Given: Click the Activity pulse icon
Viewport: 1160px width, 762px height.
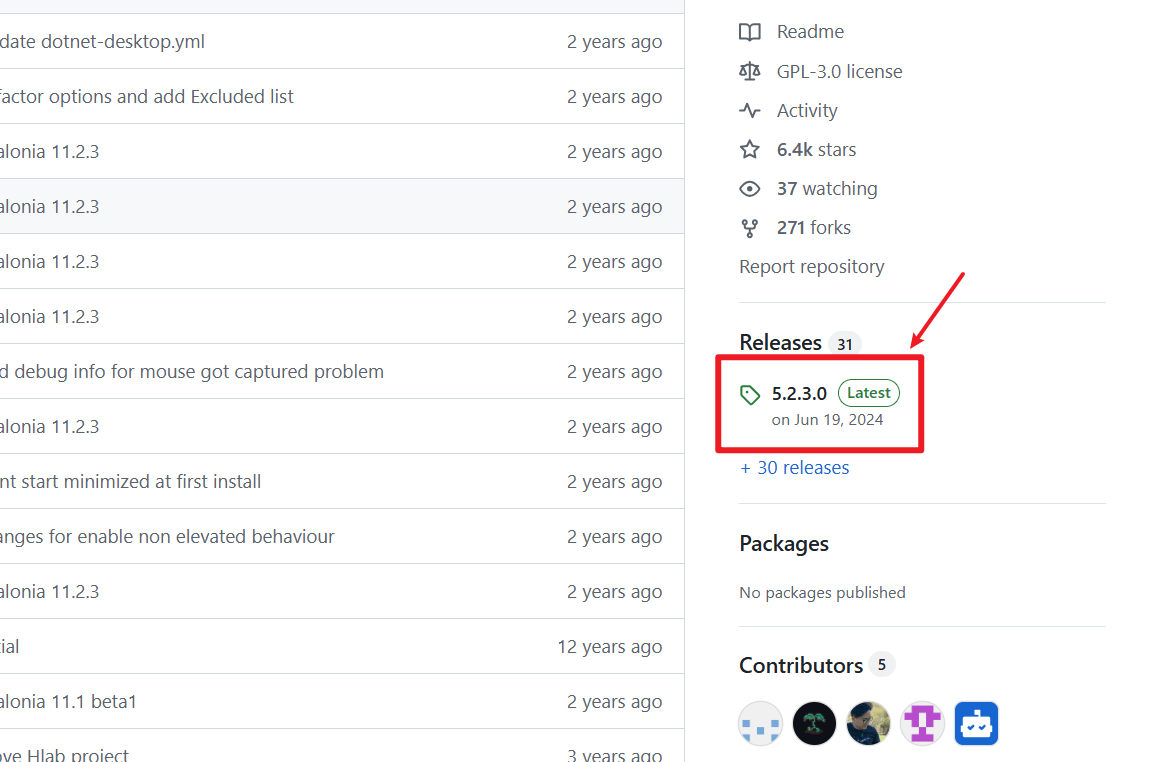Looking at the screenshot, I should [x=749, y=110].
